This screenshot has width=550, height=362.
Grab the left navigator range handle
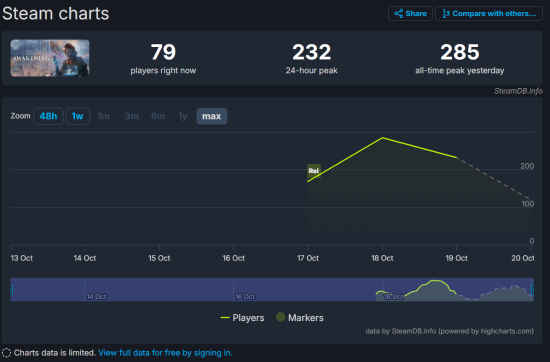(11, 290)
